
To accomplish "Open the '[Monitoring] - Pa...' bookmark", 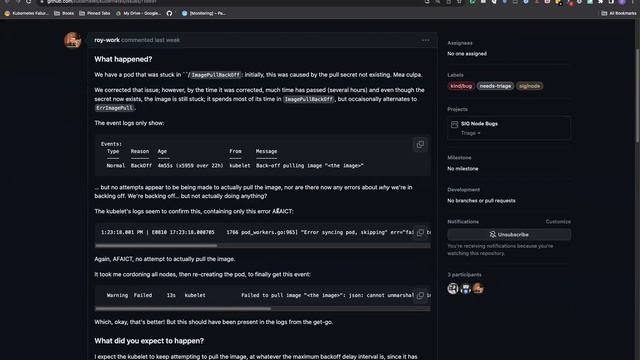I will click(x=204, y=13).
